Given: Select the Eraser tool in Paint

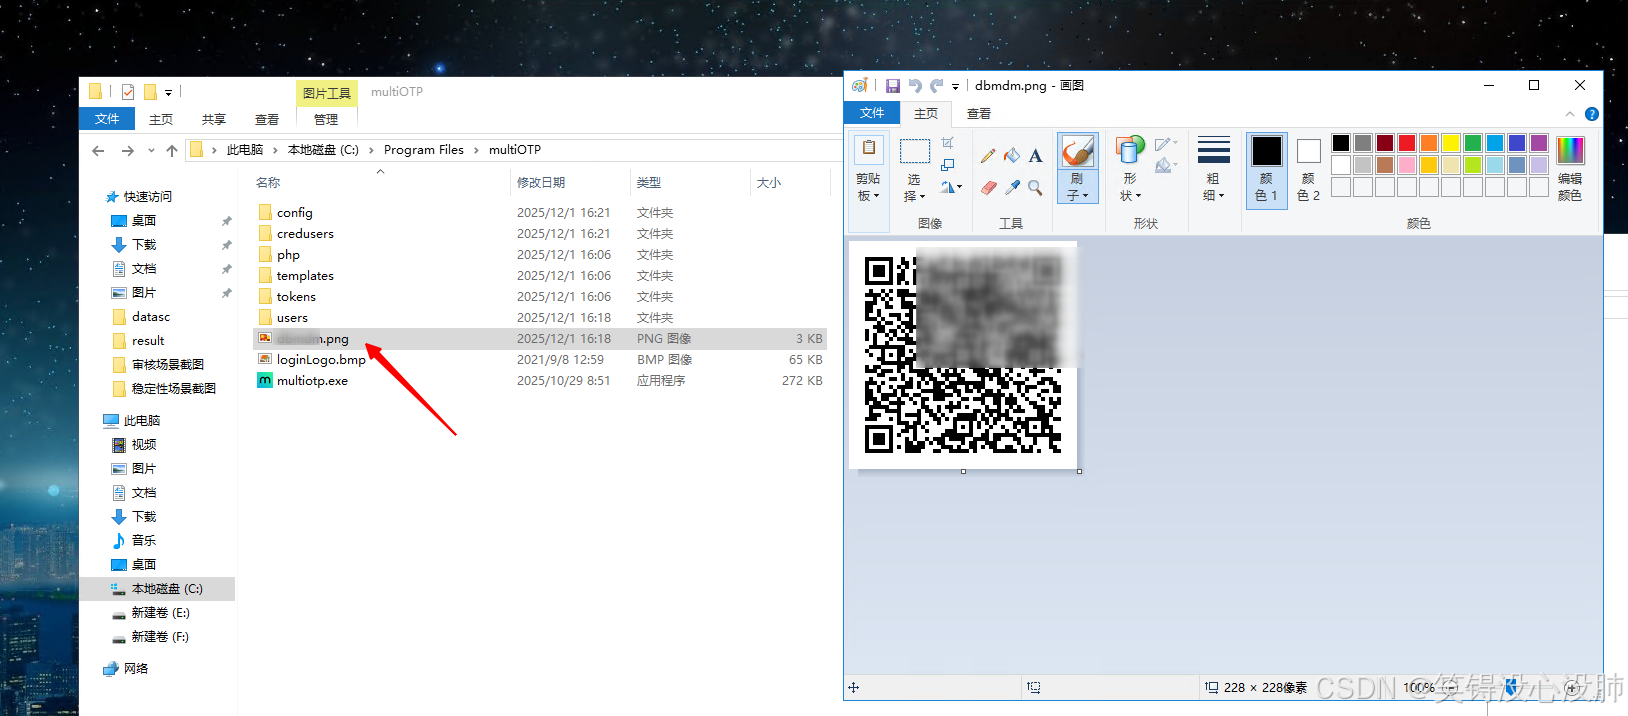Looking at the screenshot, I should [988, 187].
